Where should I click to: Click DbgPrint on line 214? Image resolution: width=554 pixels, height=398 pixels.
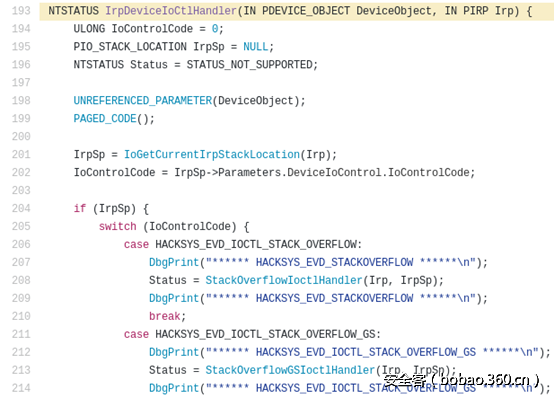174,388
